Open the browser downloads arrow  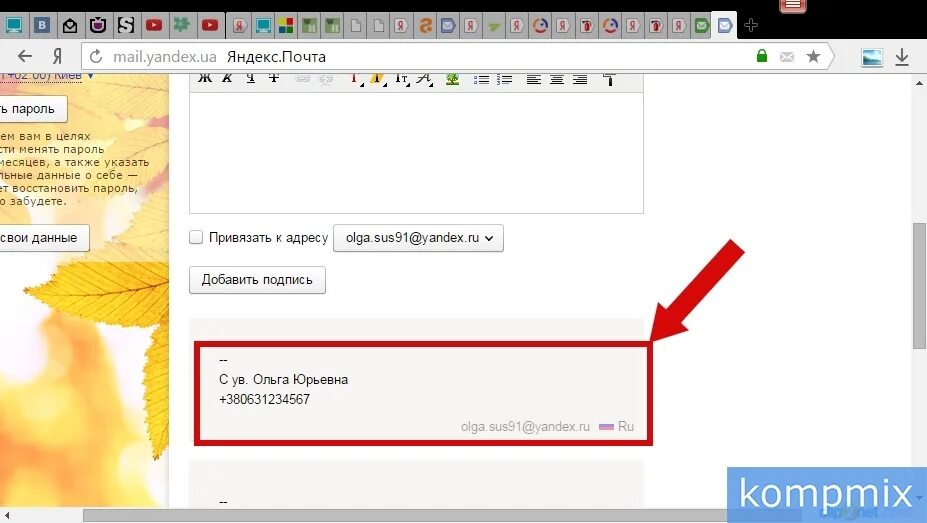902,57
